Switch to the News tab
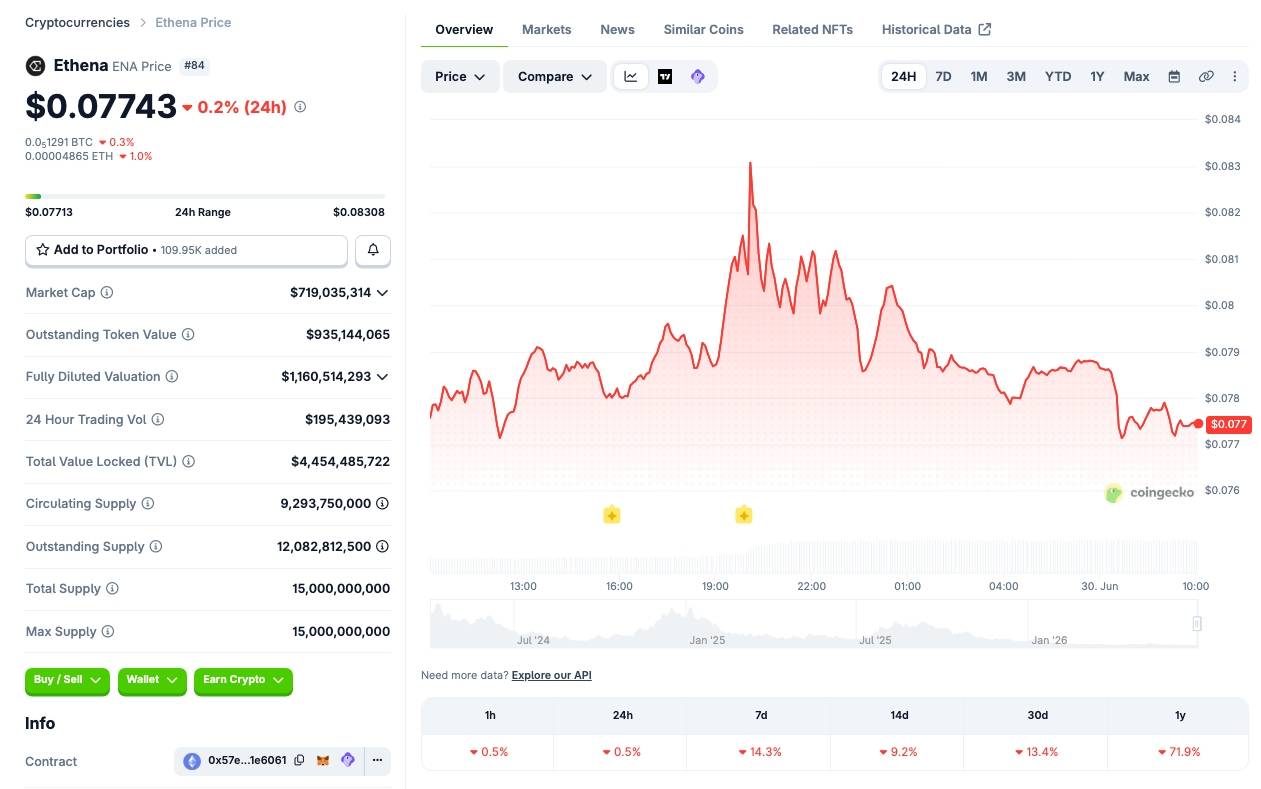Screen dimensions: 1261x789 coord(618,29)
